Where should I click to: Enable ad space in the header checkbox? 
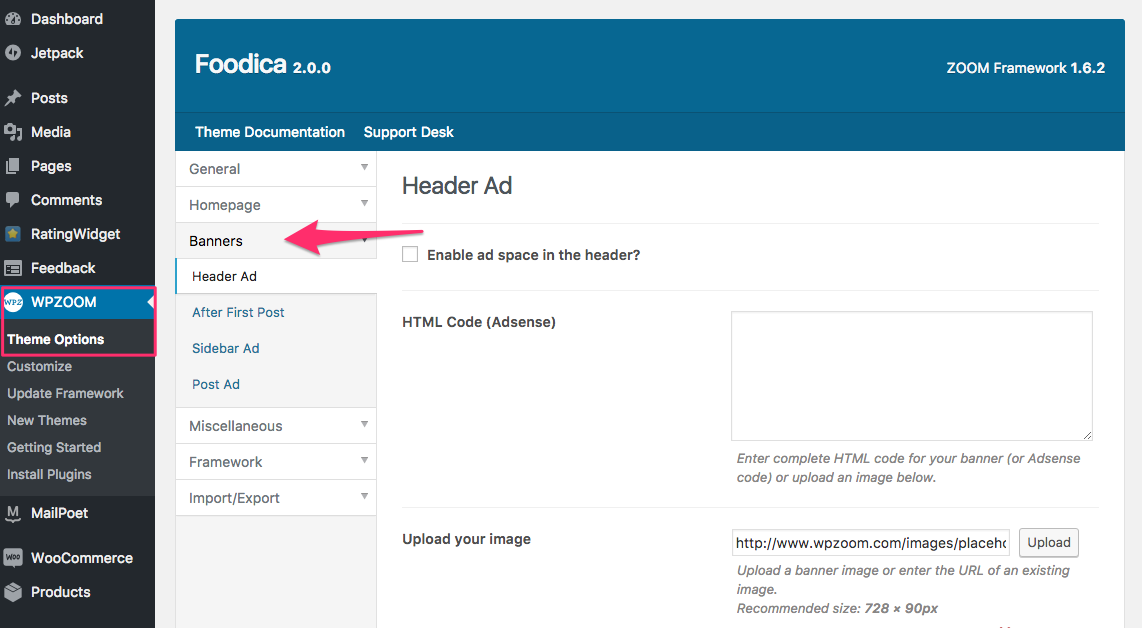point(410,254)
